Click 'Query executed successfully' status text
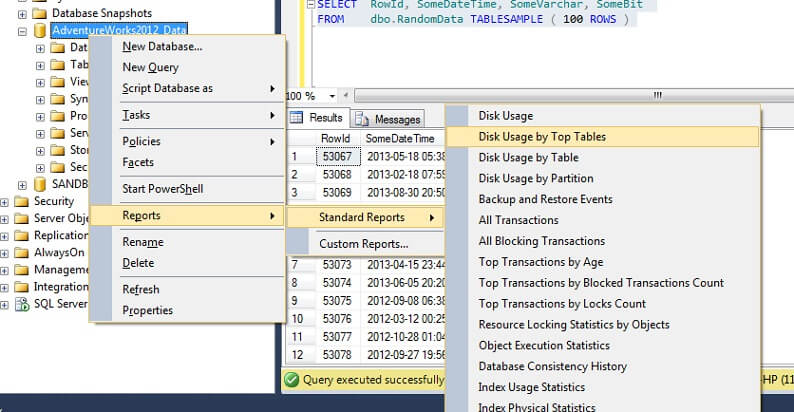Screen dimensions: 794x412 [373, 380]
